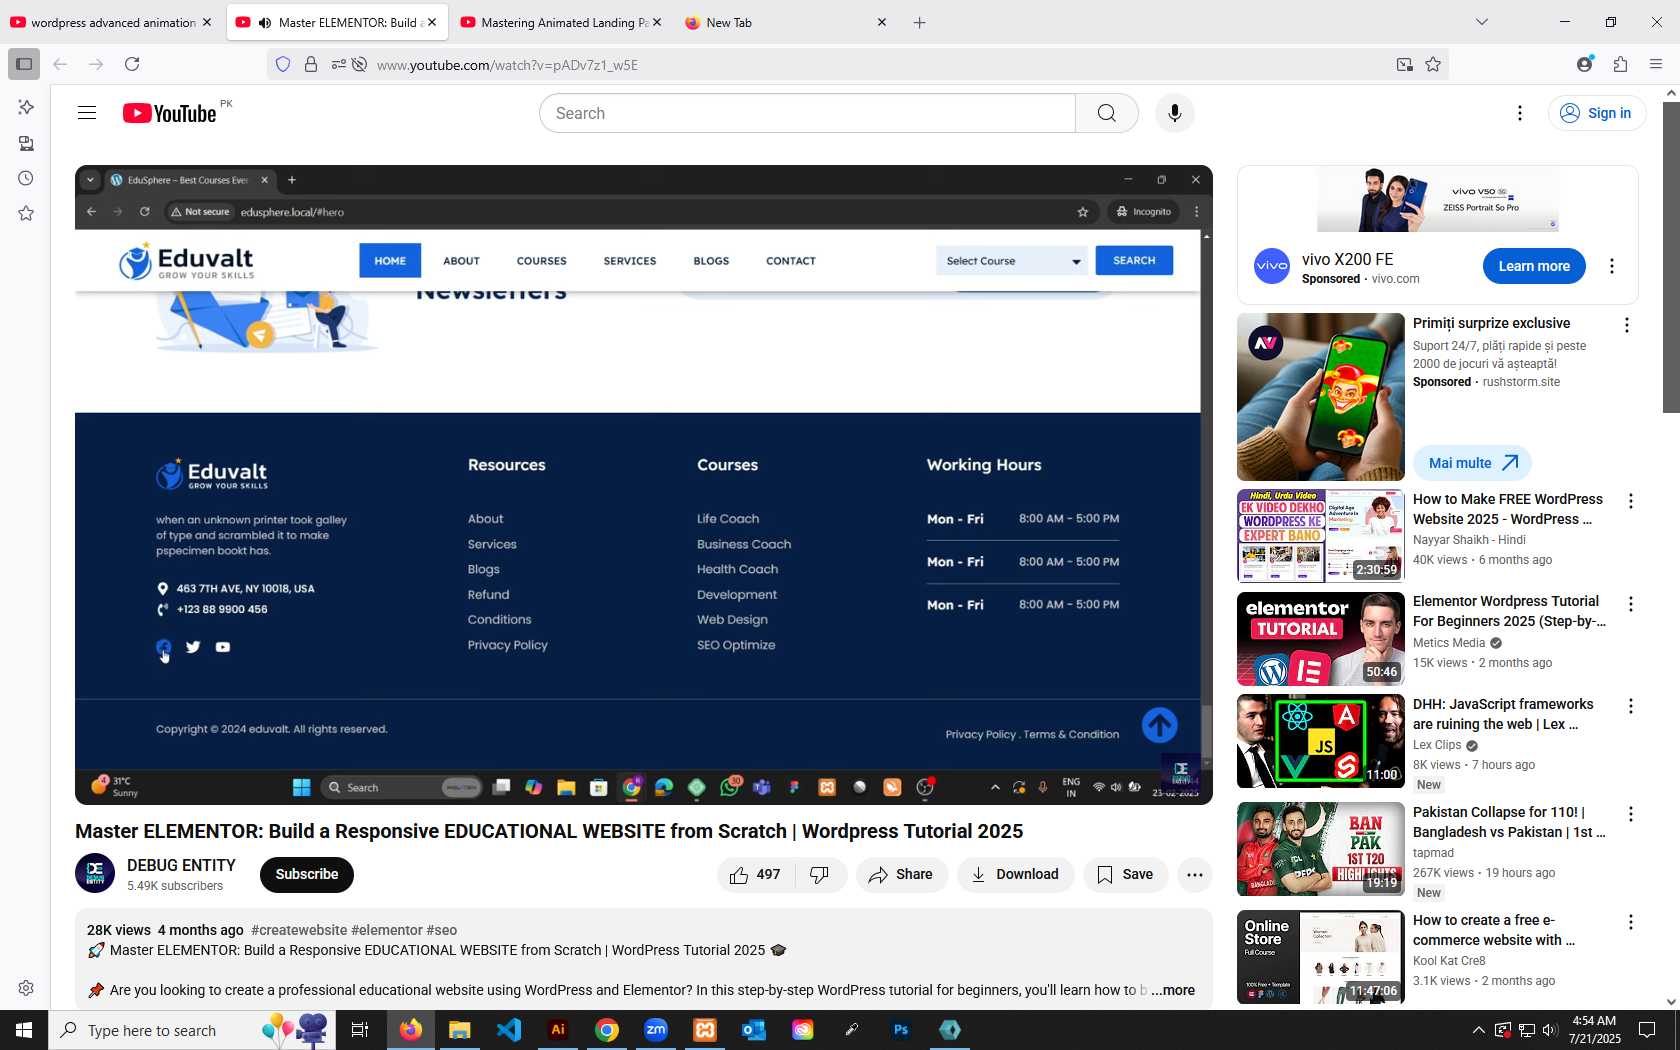Viewport: 1680px width, 1050px height.
Task: Show hidden system tray icons chevron
Action: click(1479, 1030)
